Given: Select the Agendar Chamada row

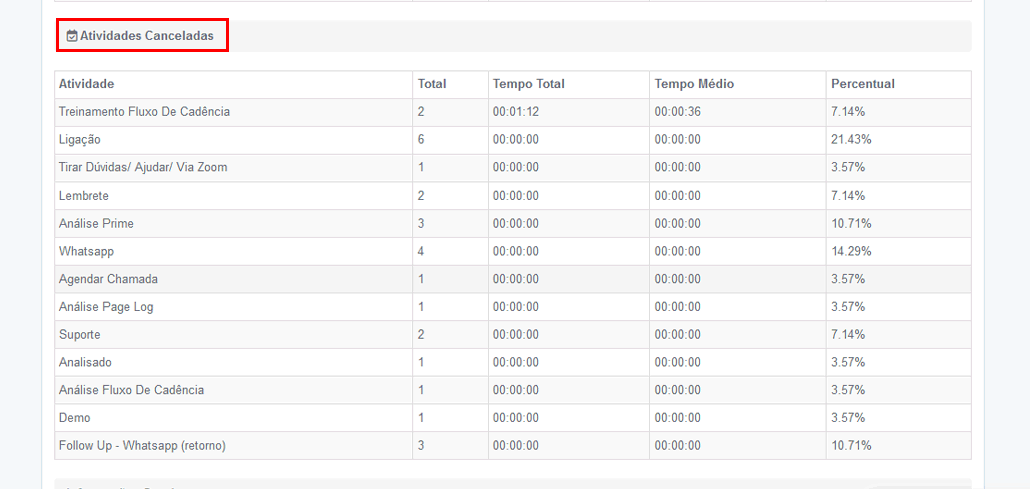Looking at the screenshot, I should point(513,279).
